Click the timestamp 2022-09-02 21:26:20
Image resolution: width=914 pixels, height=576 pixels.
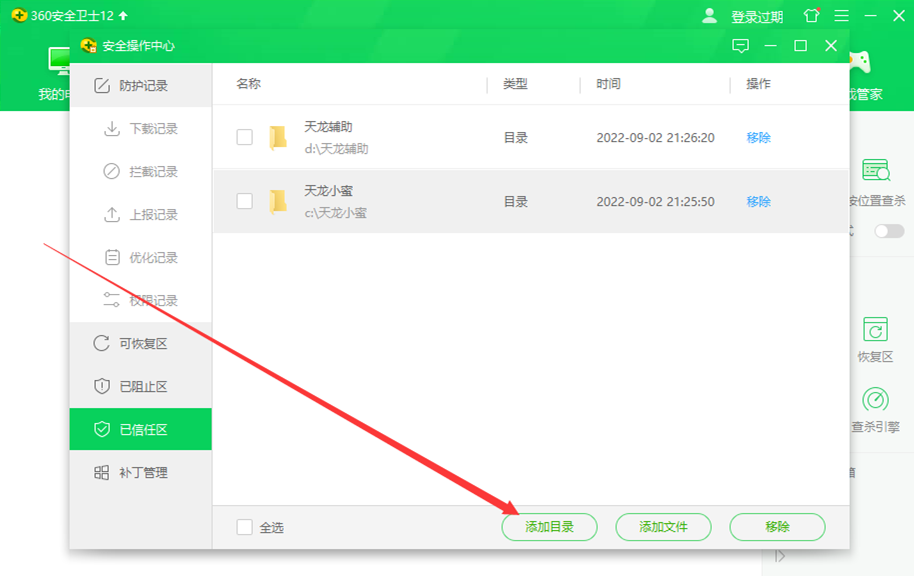655,138
